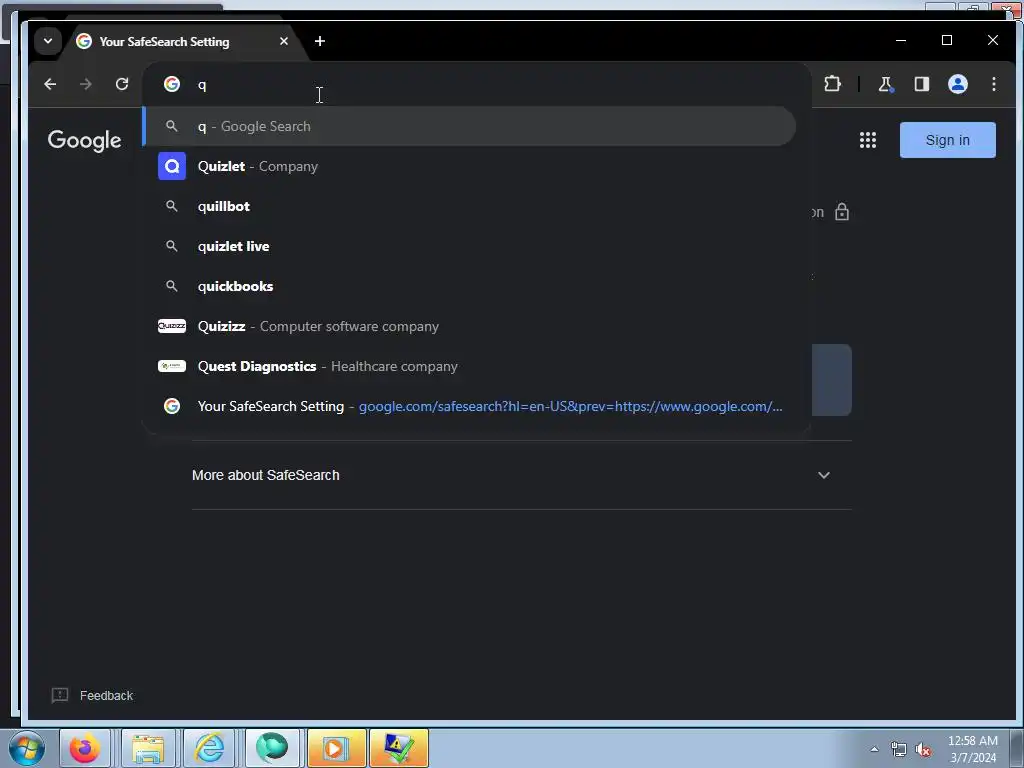The width and height of the screenshot is (1024, 768).
Task: Open Chrome three-dot menu
Action: coord(993,84)
